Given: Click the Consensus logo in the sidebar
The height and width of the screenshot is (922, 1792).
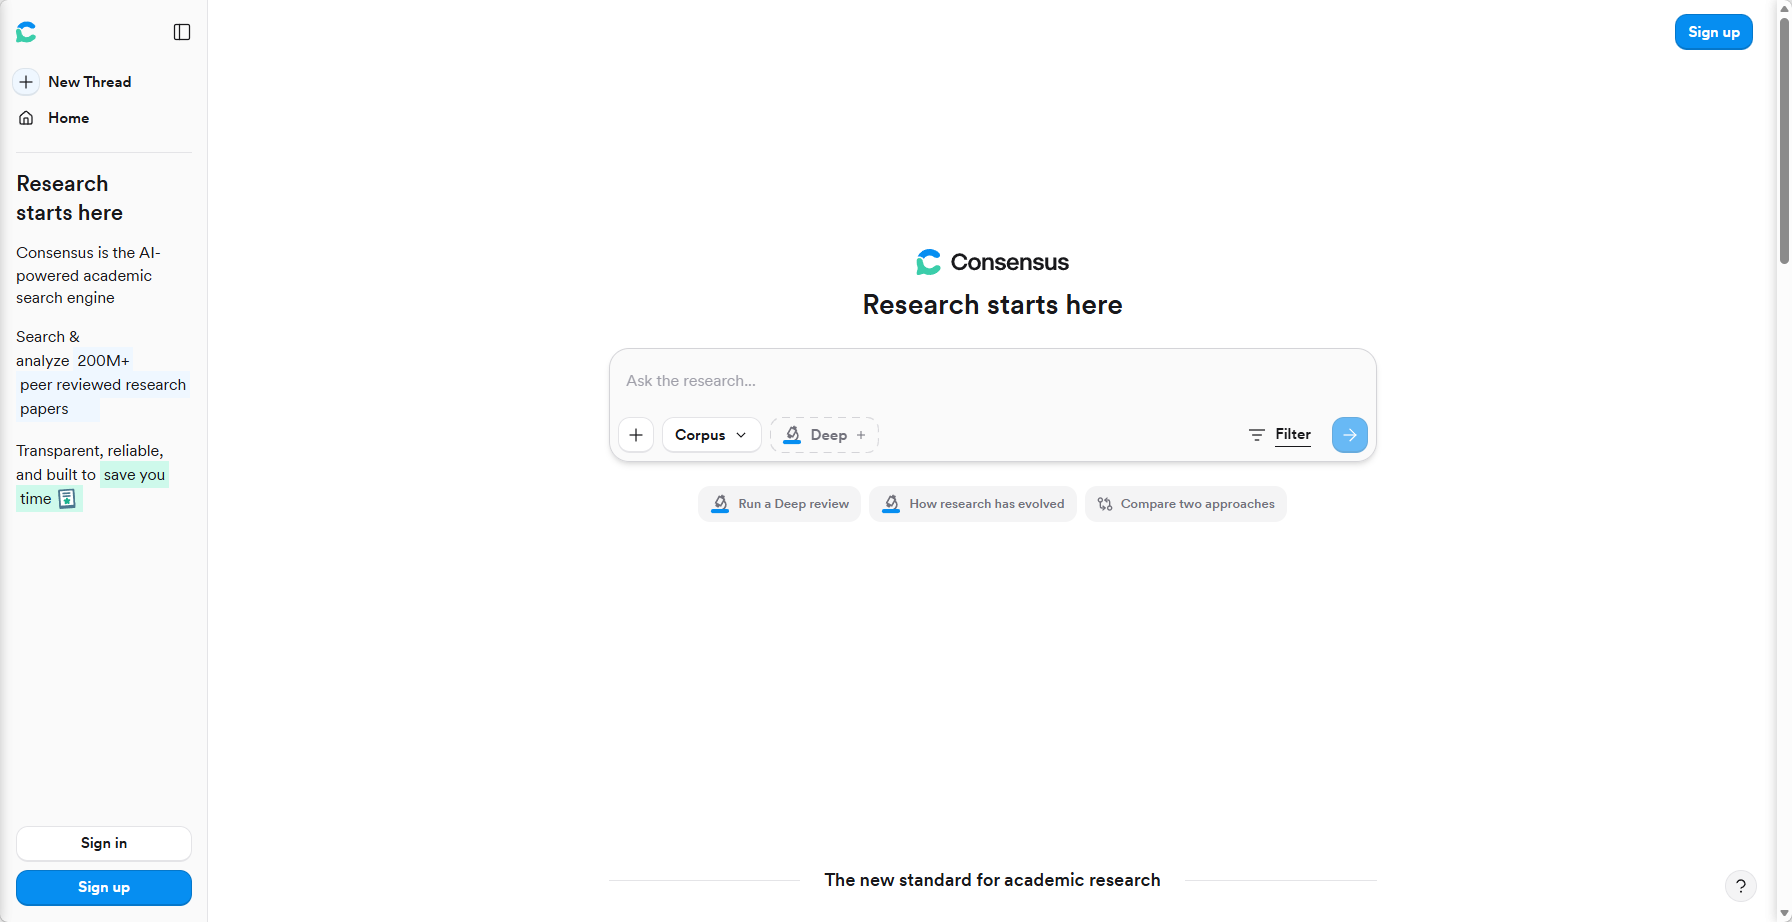Looking at the screenshot, I should (x=26, y=32).
